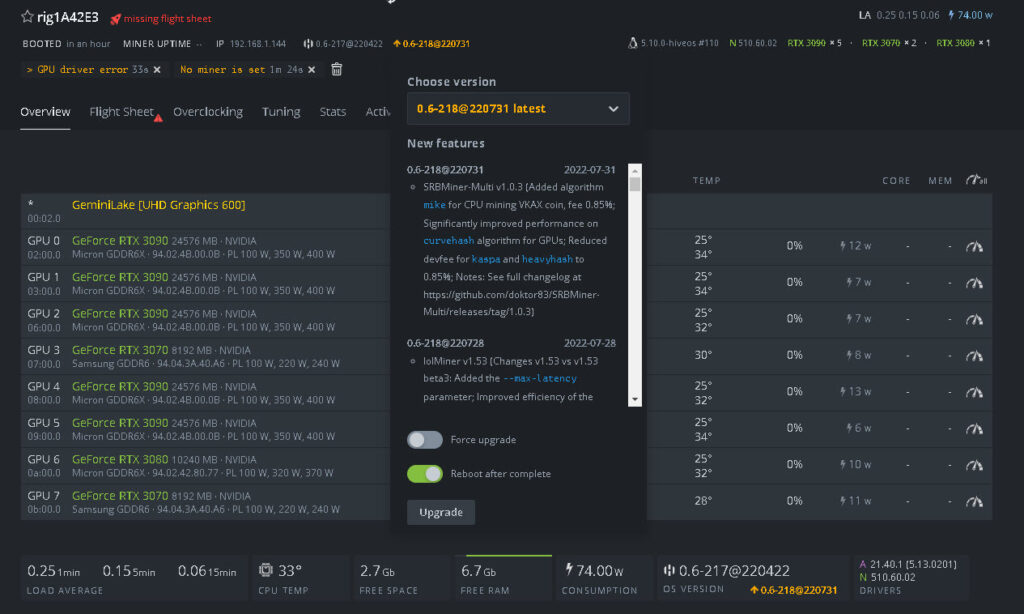Click the changelog scrollbar down arrow
The height and width of the screenshot is (614, 1024).
[x=635, y=400]
